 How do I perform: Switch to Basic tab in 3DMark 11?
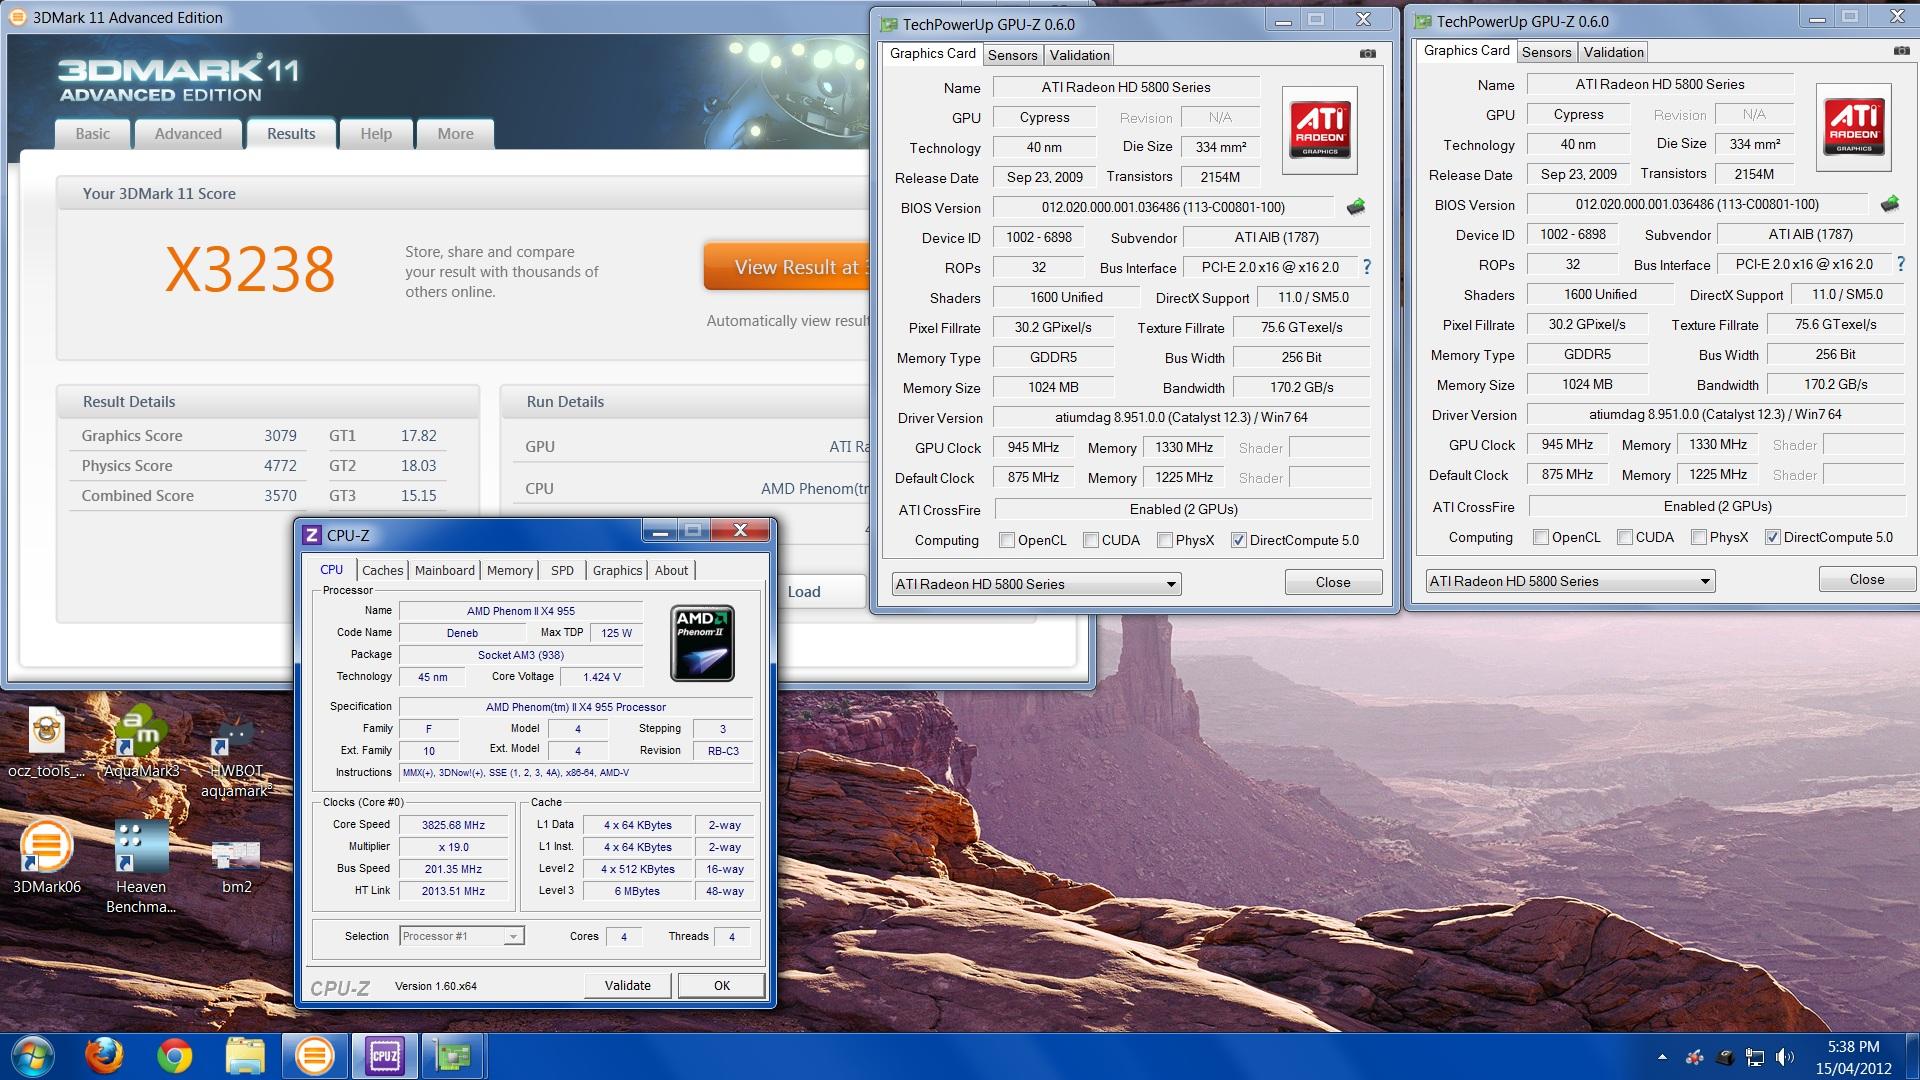(x=93, y=134)
